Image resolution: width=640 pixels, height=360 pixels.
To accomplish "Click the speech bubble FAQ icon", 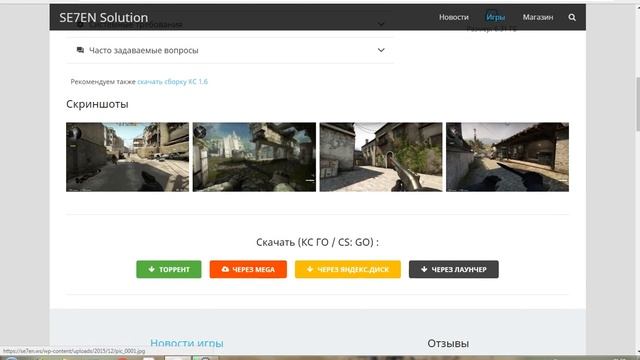I will 80,50.
